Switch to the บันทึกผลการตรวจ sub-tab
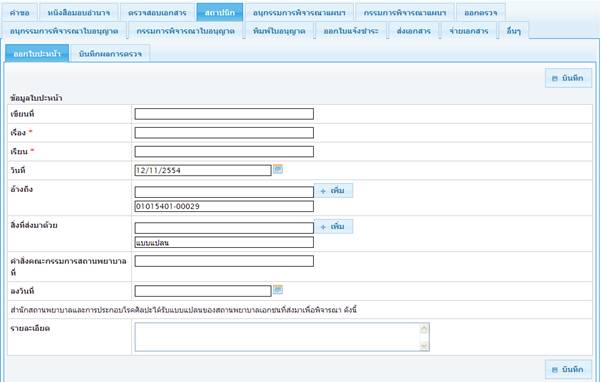Image resolution: width=601 pixels, height=382 pixels. coord(110,54)
